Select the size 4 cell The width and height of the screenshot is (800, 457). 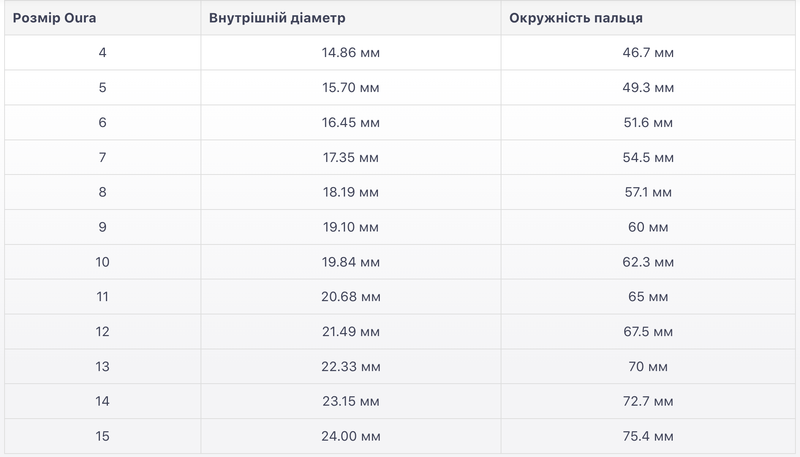(102, 52)
